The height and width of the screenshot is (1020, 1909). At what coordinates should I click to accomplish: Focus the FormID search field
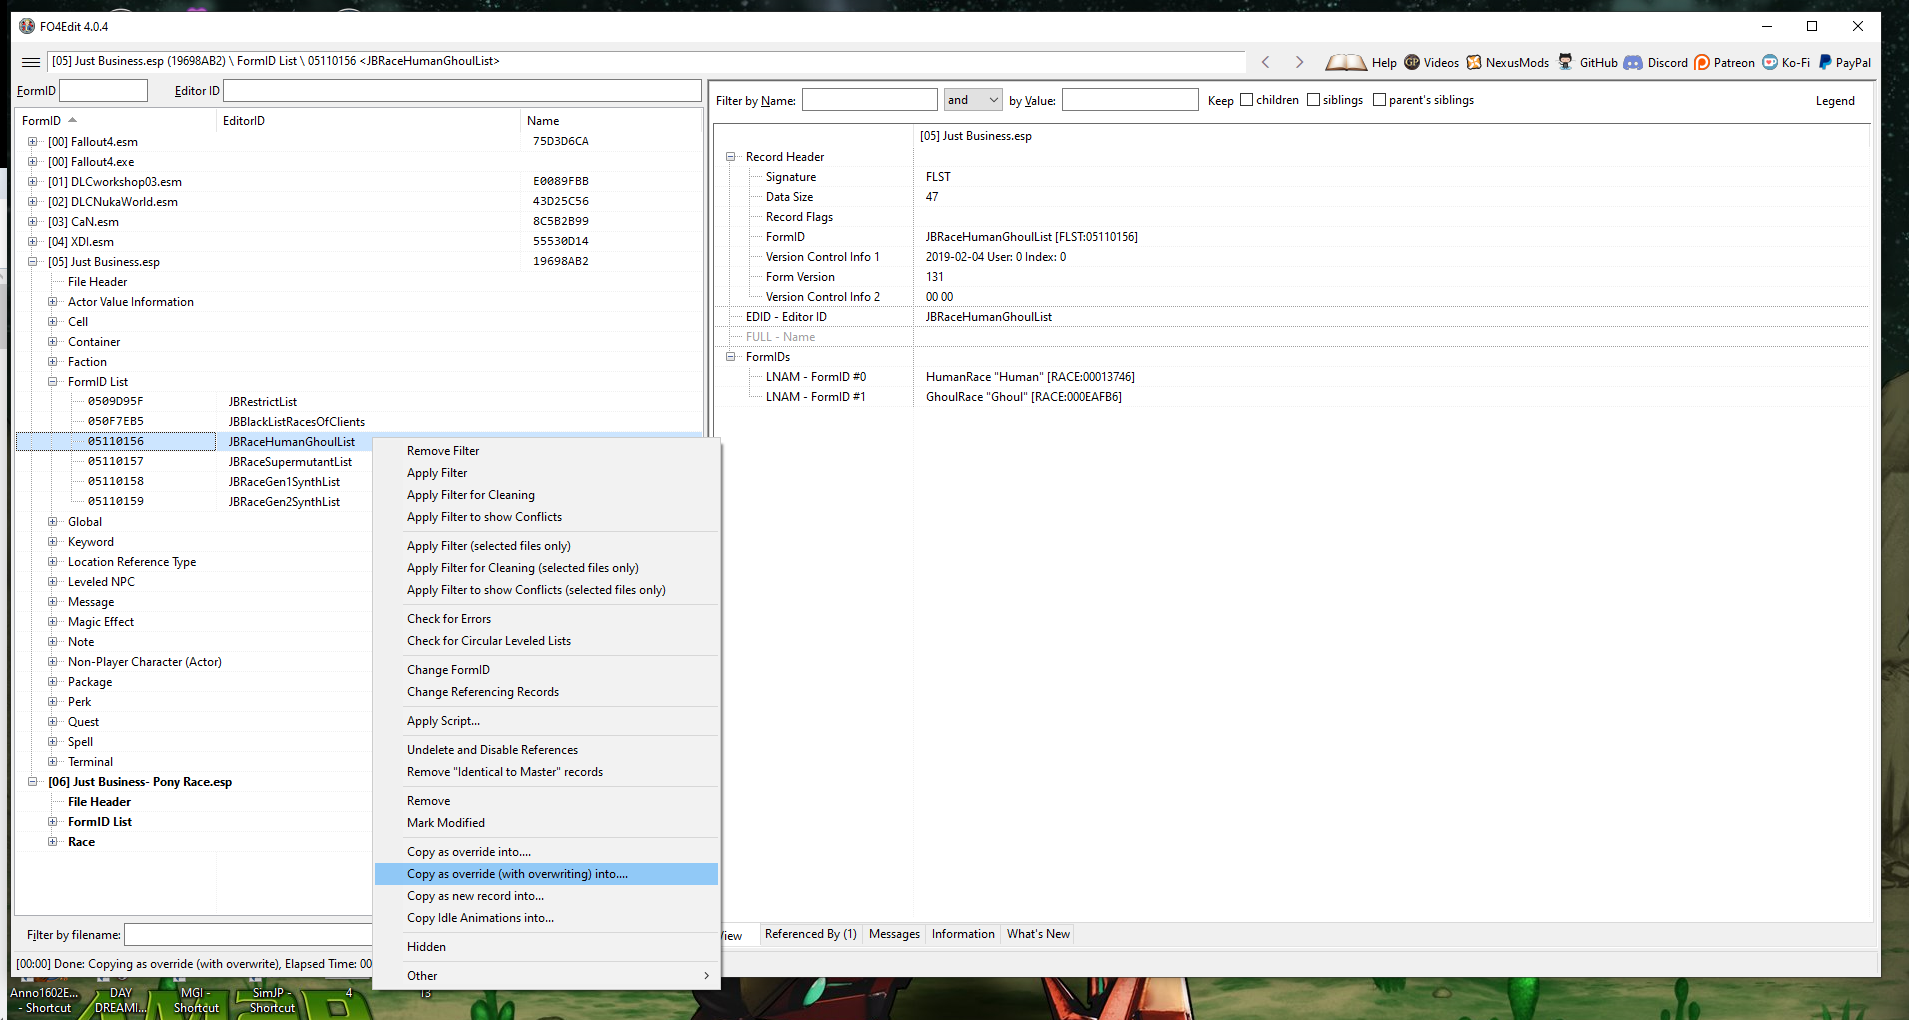(x=104, y=91)
